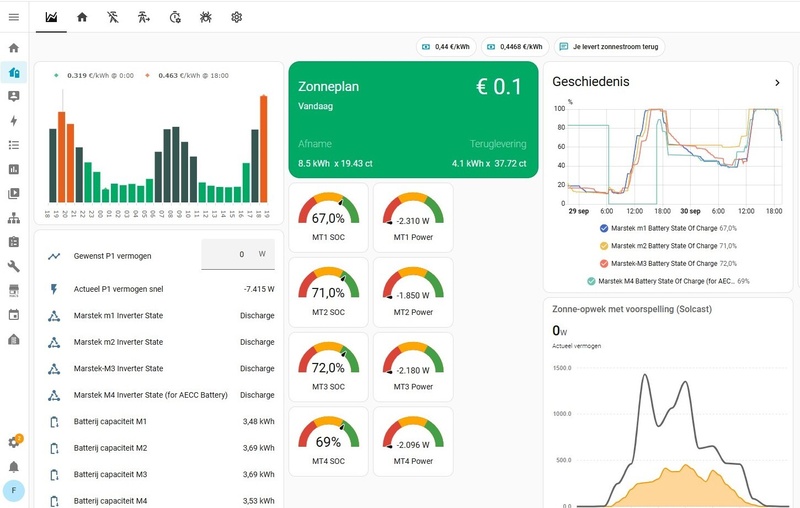Open the network hierarchy sidebar icon

14,218
